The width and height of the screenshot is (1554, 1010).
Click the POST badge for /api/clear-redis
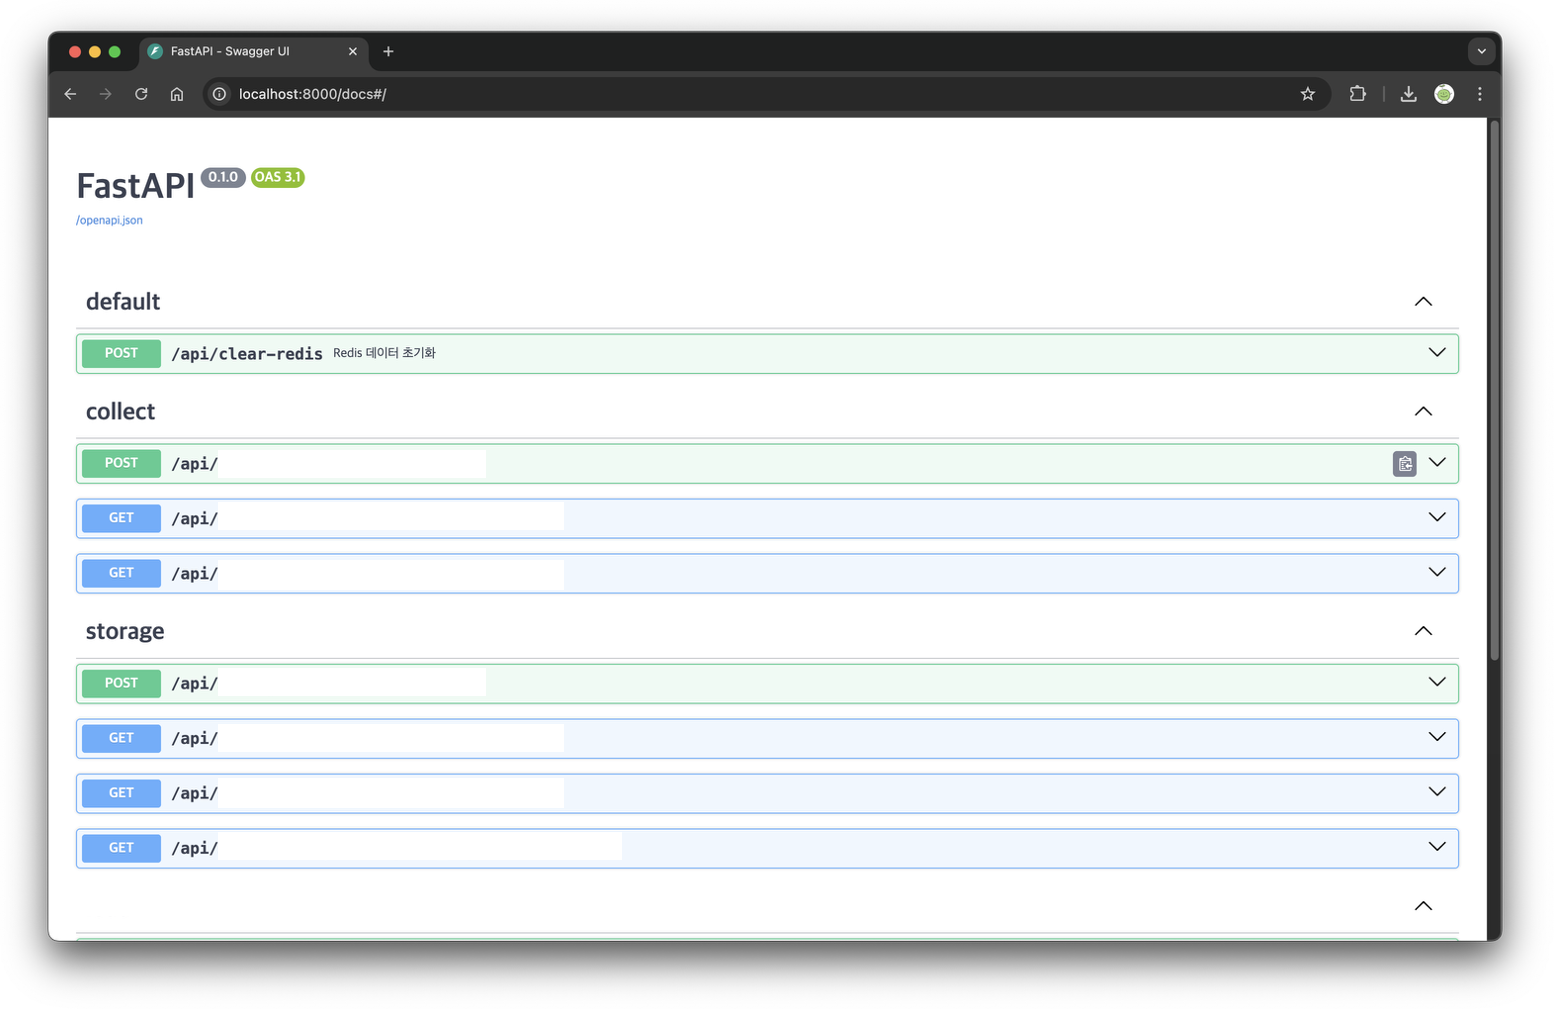coord(121,354)
